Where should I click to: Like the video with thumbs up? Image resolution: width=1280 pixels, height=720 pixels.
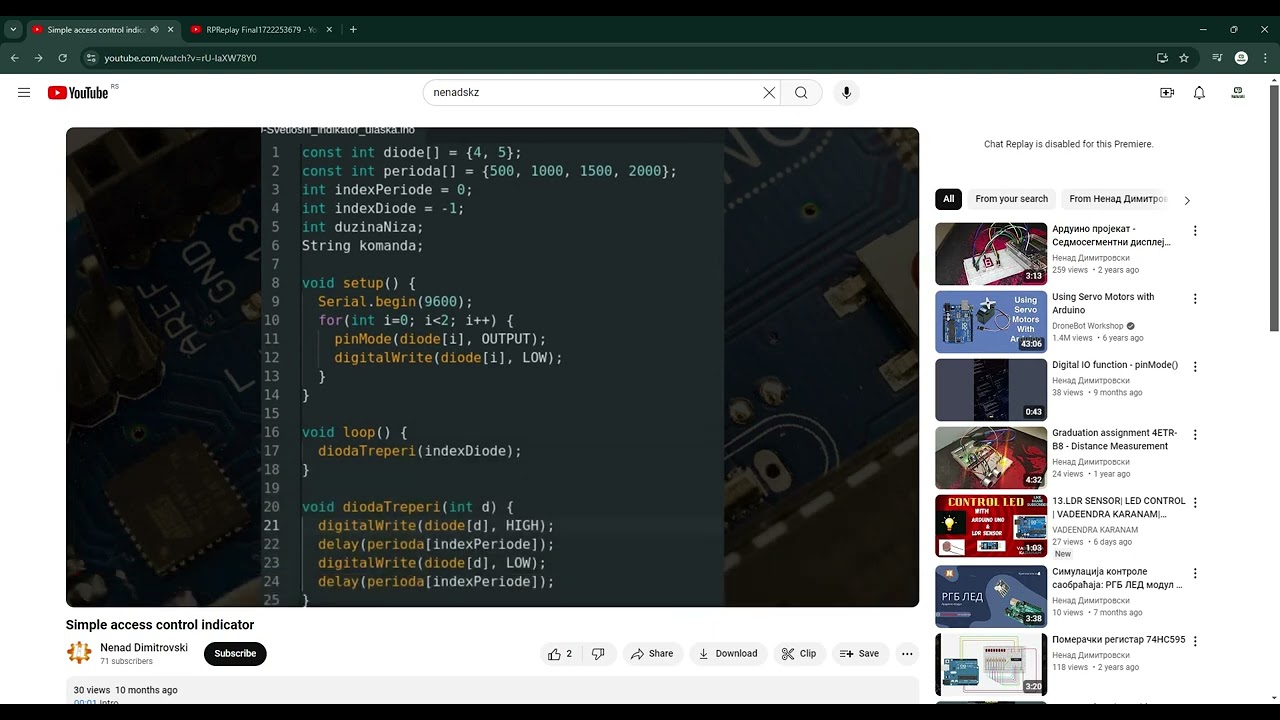[560, 654]
